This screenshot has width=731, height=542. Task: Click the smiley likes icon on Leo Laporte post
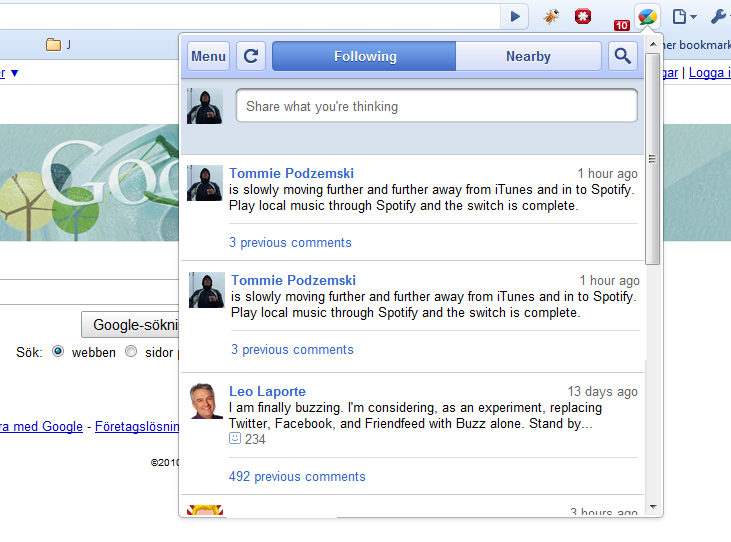tap(234, 439)
